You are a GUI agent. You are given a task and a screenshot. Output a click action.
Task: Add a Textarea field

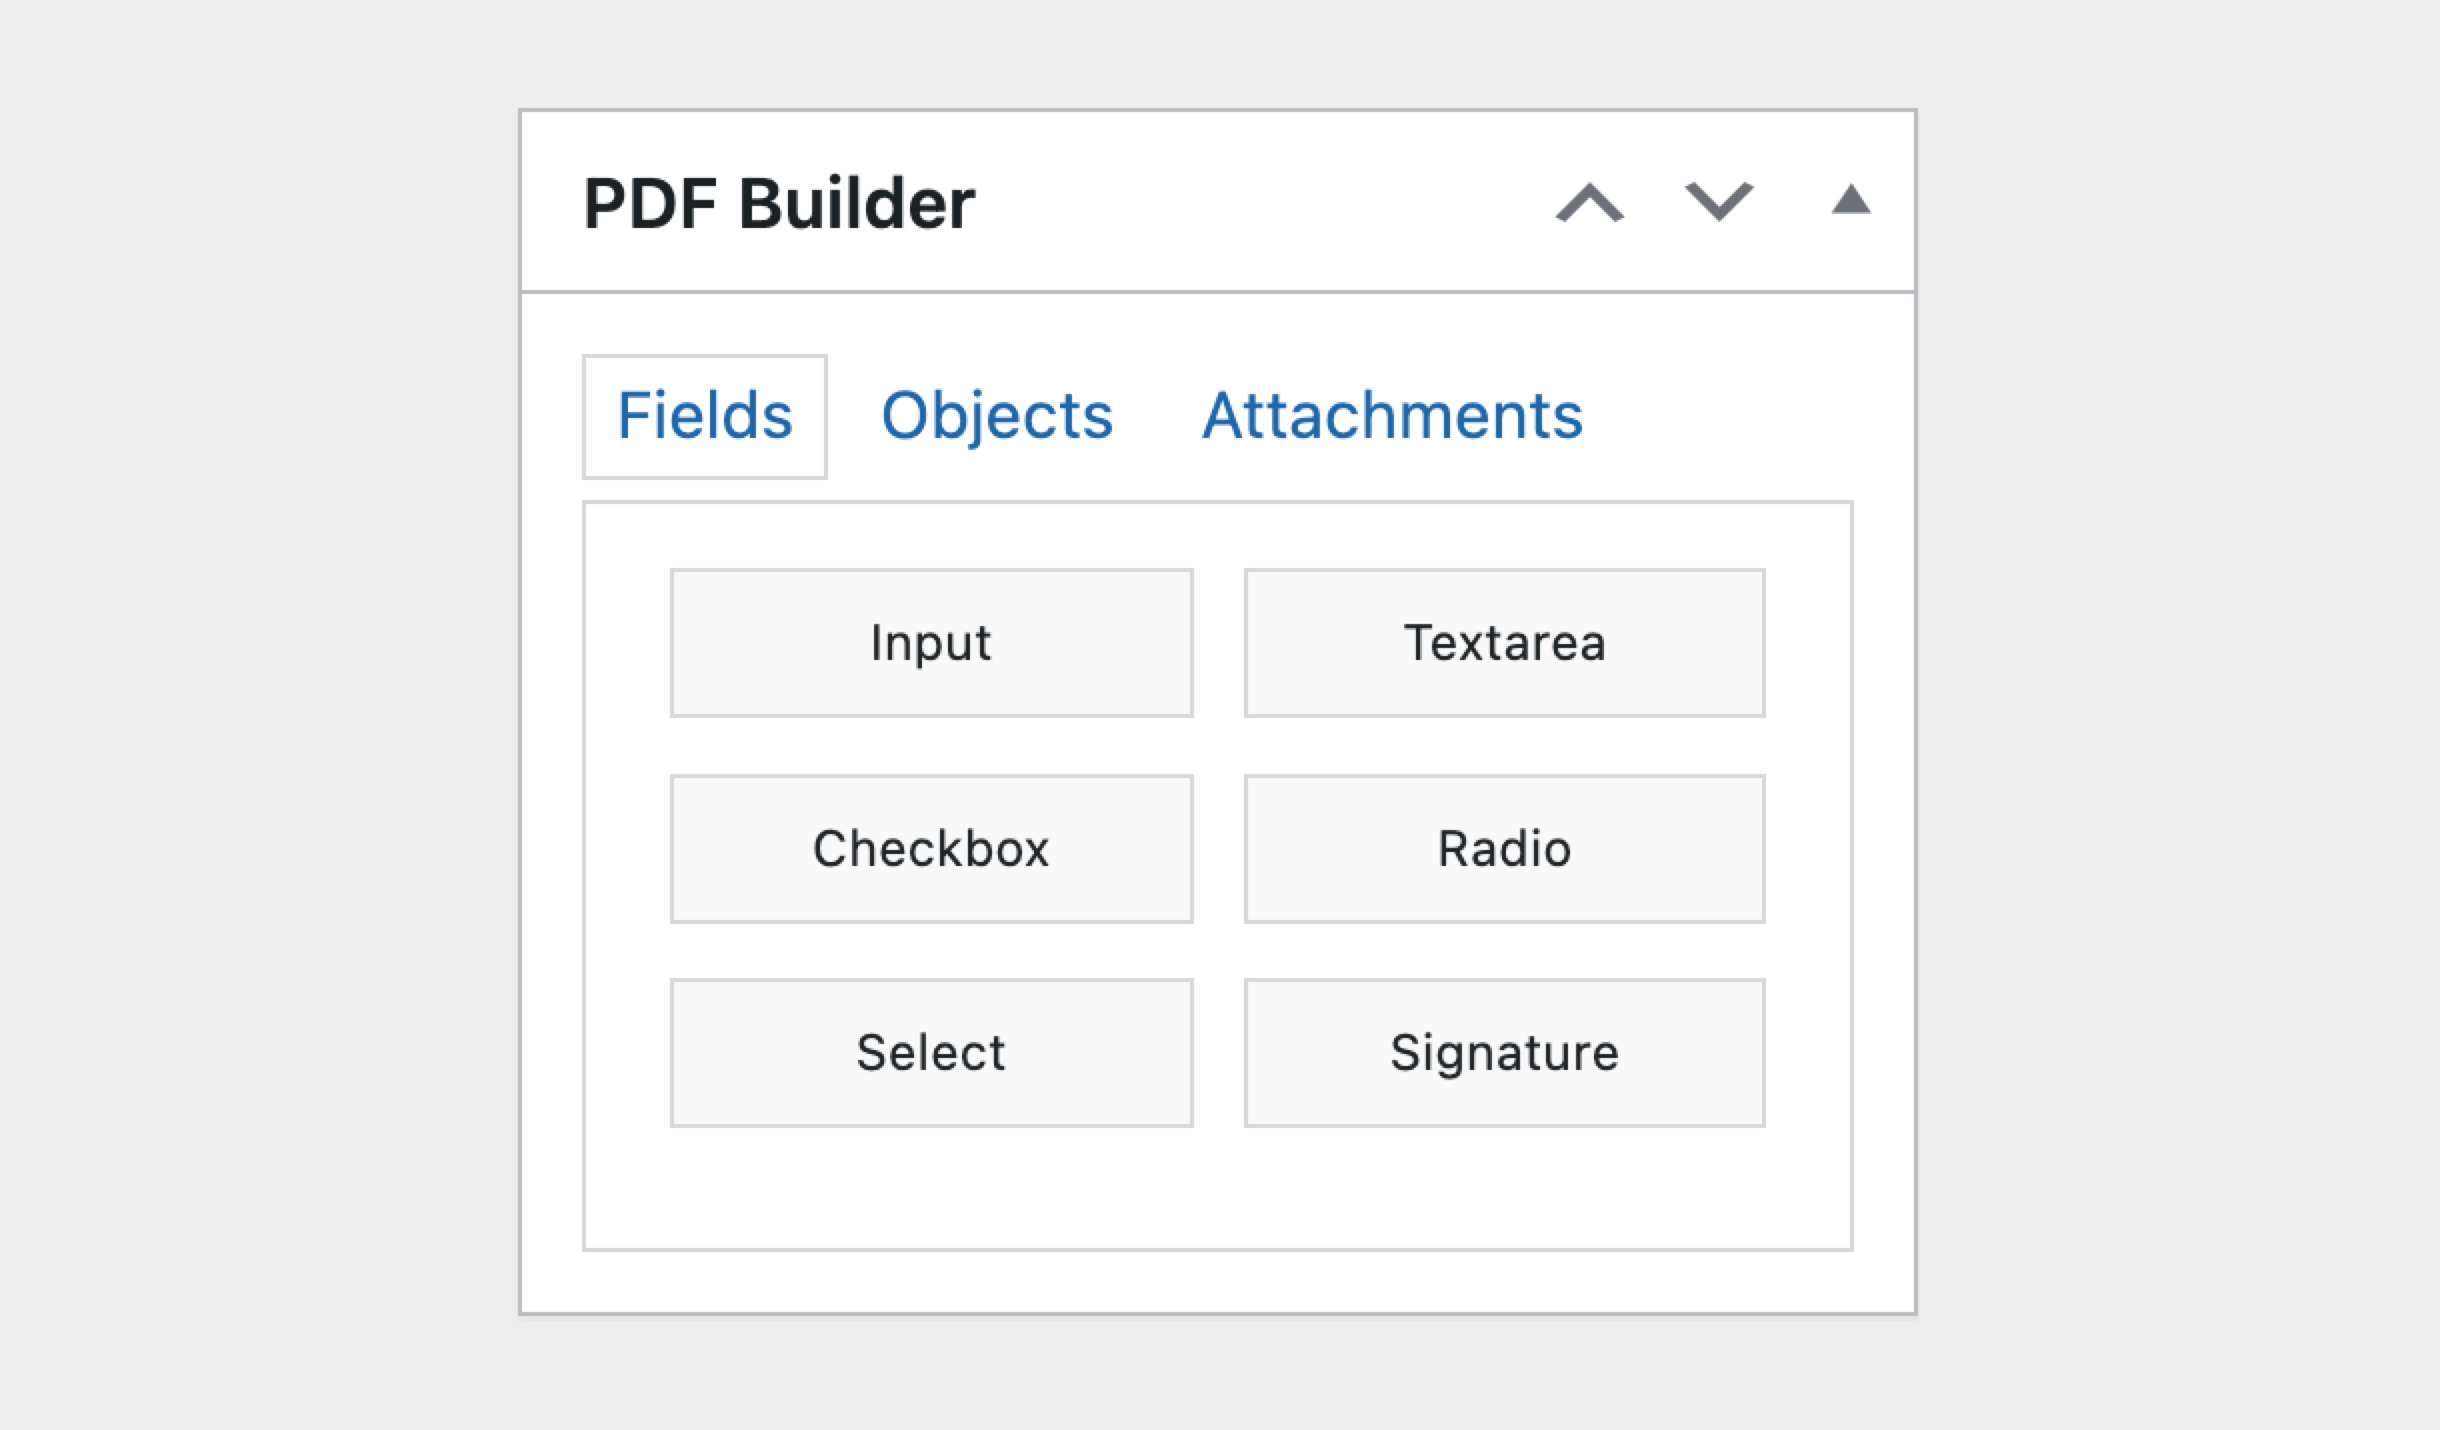(1505, 643)
